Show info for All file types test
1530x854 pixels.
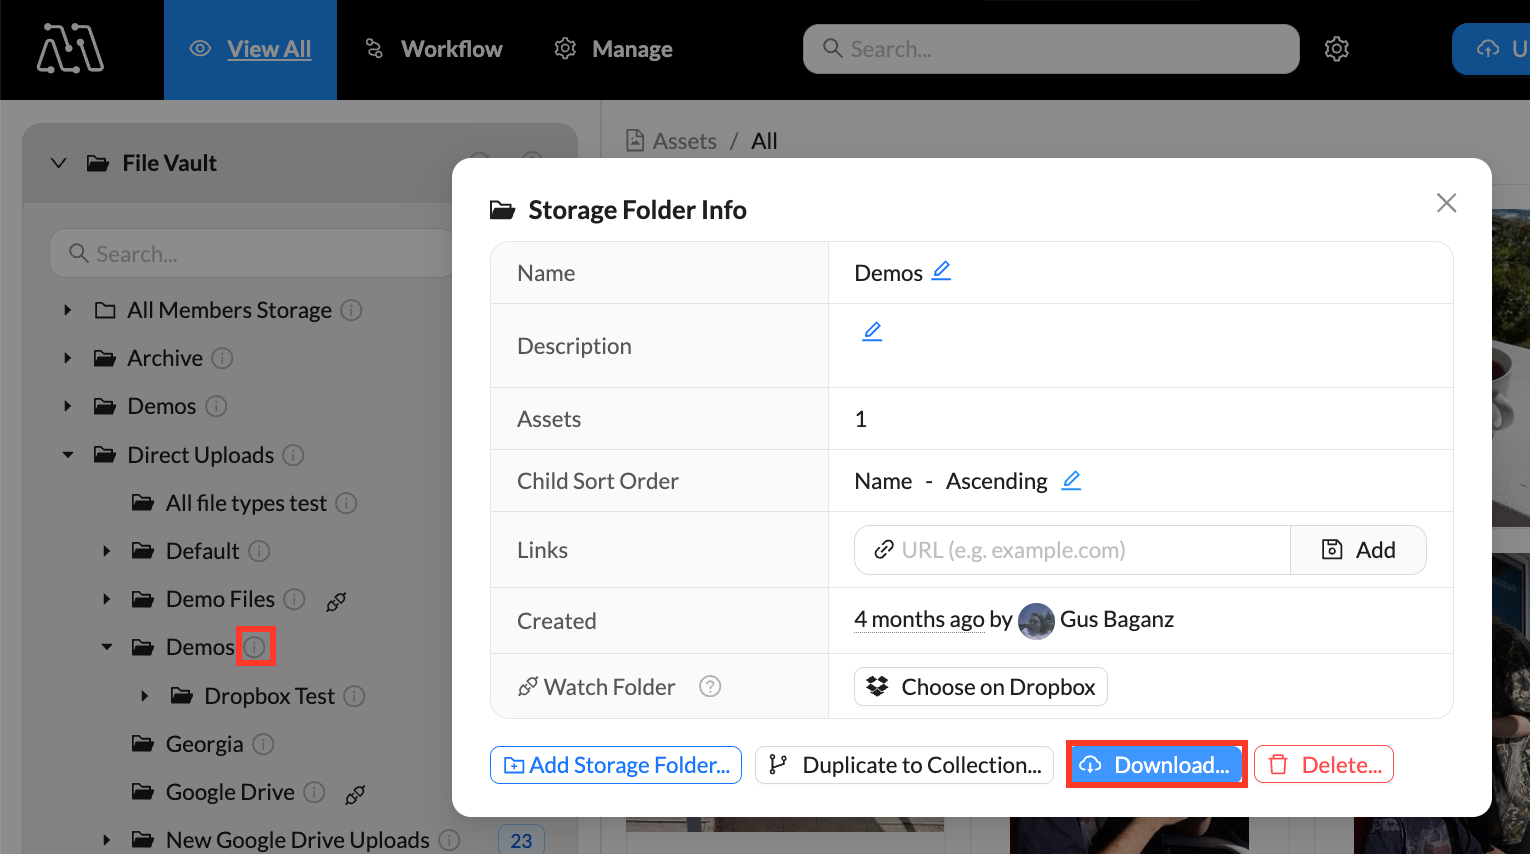tap(346, 503)
